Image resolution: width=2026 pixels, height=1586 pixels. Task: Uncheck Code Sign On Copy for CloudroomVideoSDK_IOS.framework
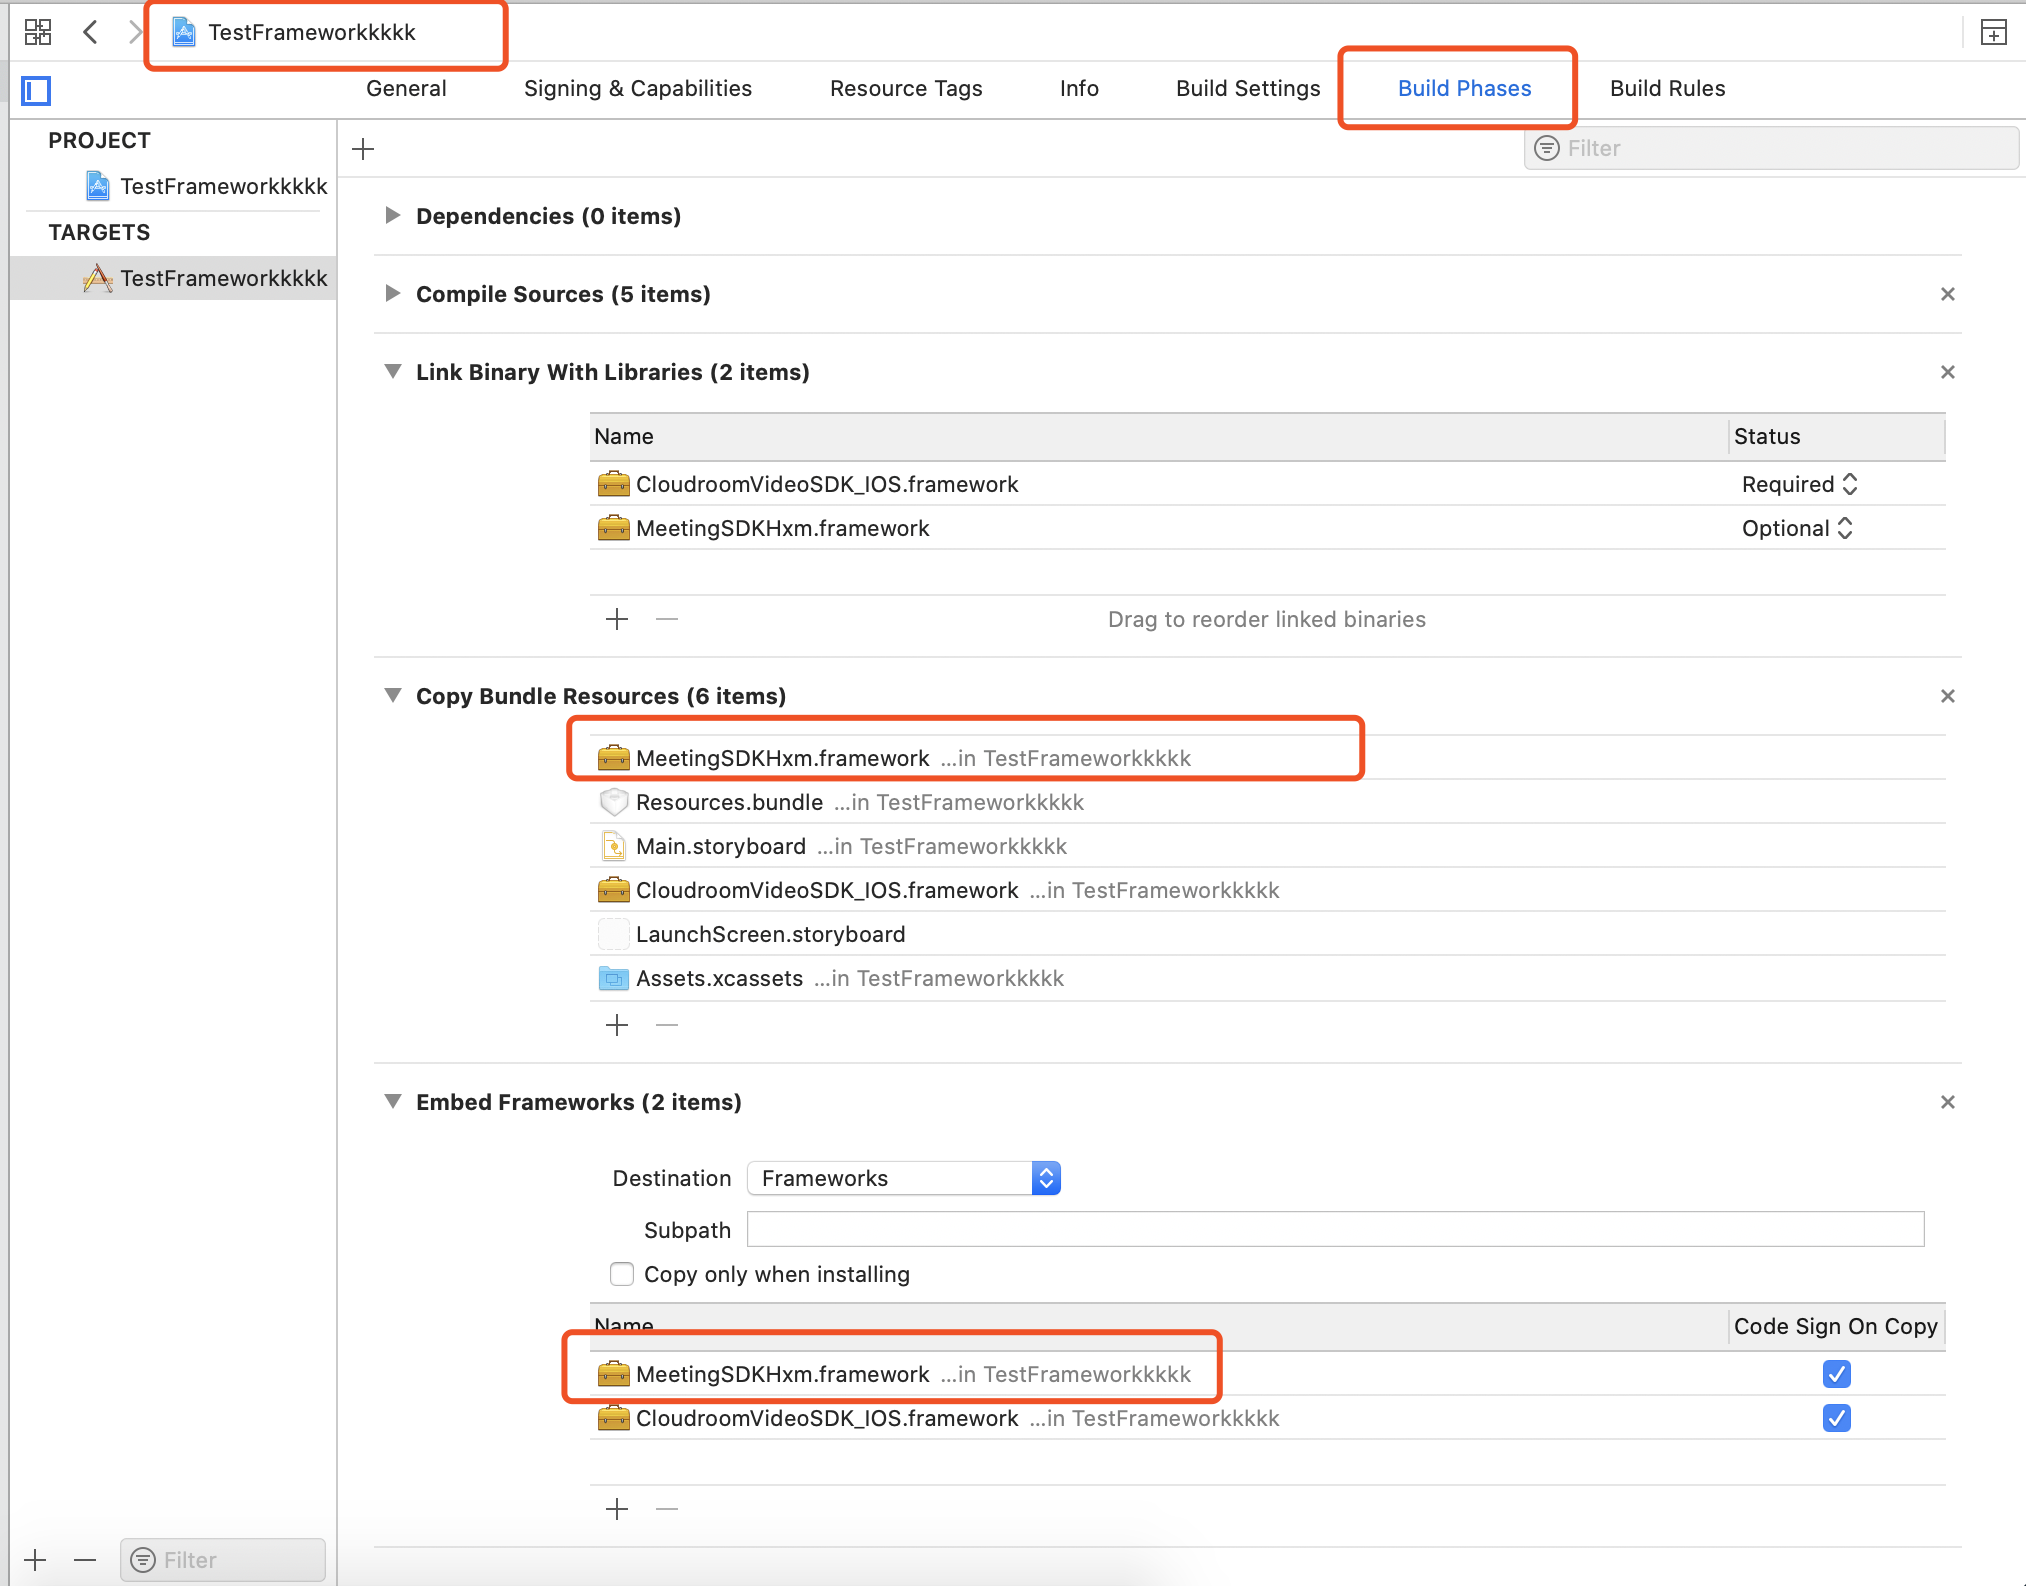pyautogui.click(x=1836, y=1418)
